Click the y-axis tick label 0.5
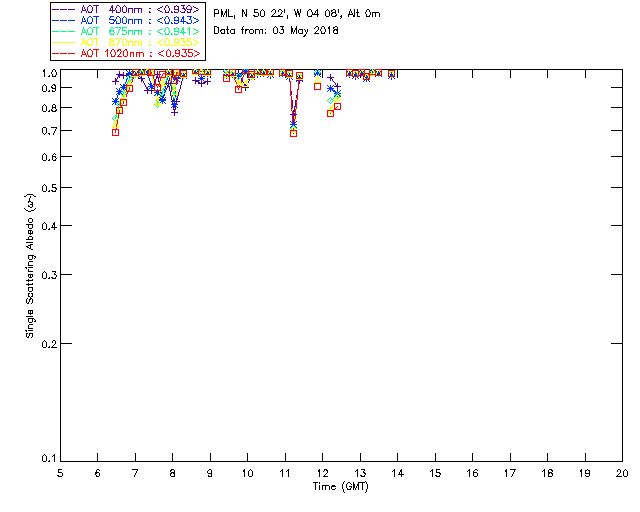The height and width of the screenshot is (512, 640). (x=48, y=188)
